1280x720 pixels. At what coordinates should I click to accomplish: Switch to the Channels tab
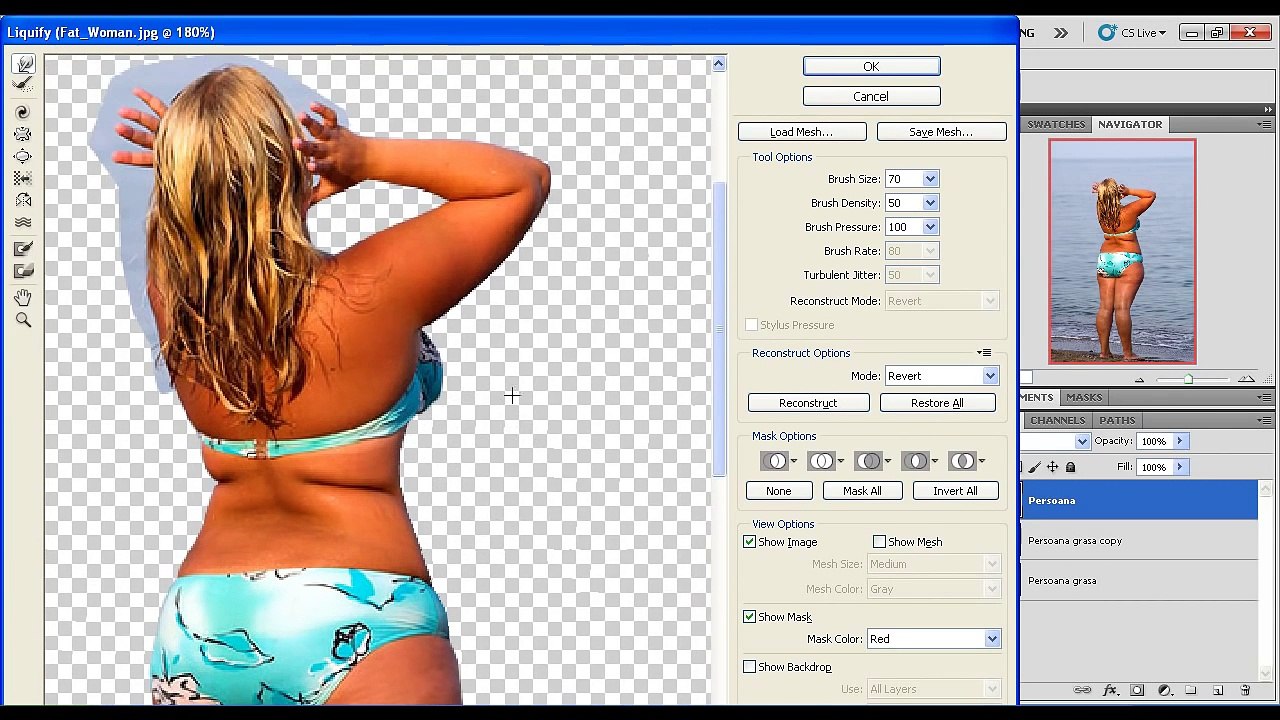[x=1057, y=420]
